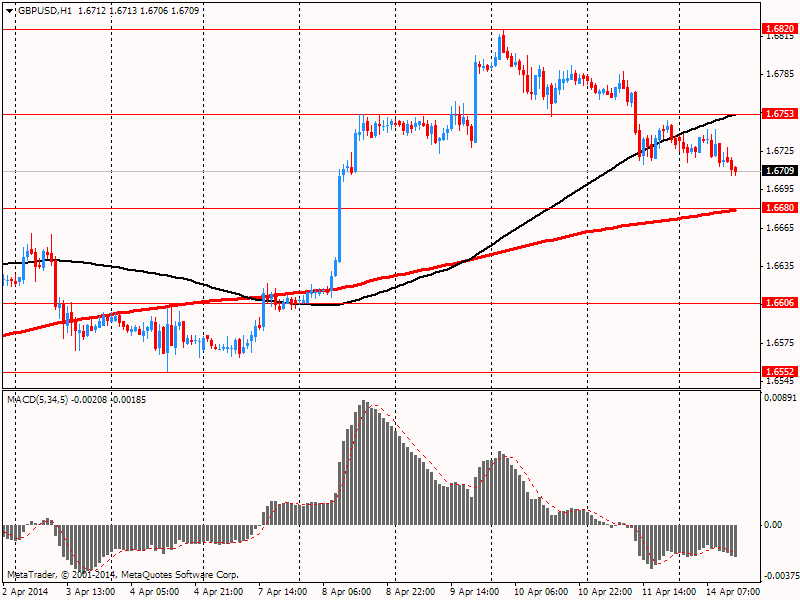The height and width of the screenshot is (600, 800).
Task: Select the 4 Apr 21:00 time label
Action: tap(219, 592)
